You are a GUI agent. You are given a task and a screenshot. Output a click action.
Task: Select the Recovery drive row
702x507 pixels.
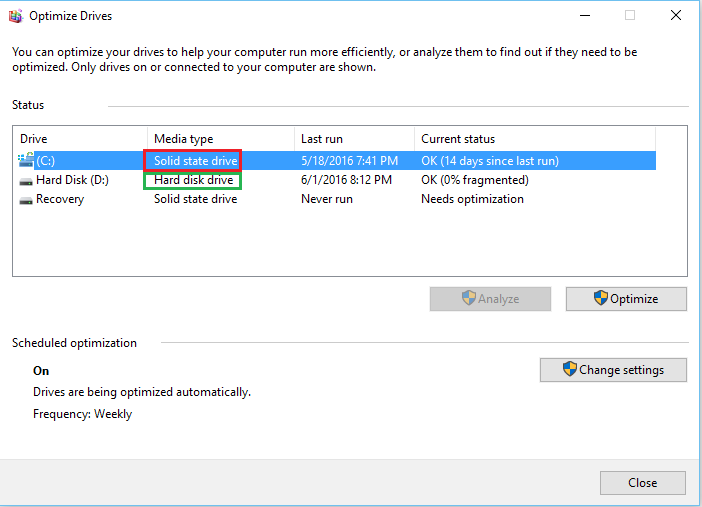335,199
